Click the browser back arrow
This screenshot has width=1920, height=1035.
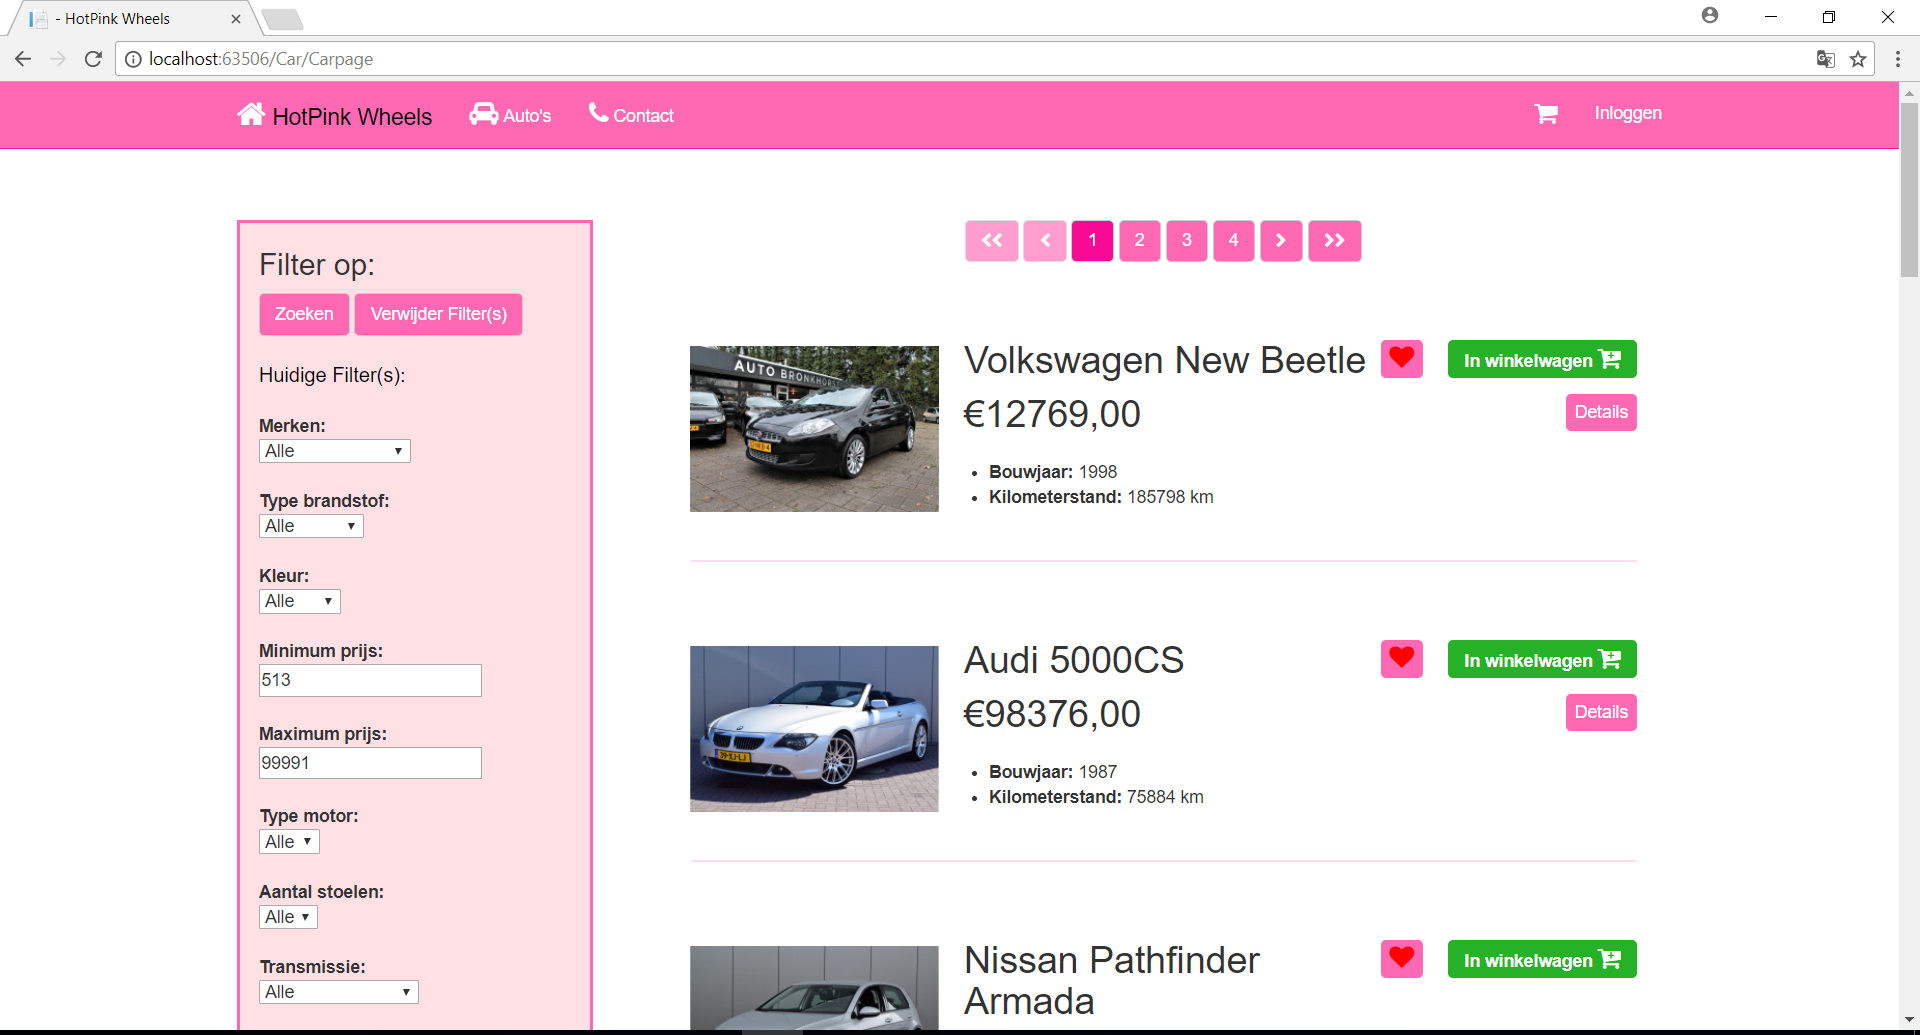[23, 59]
